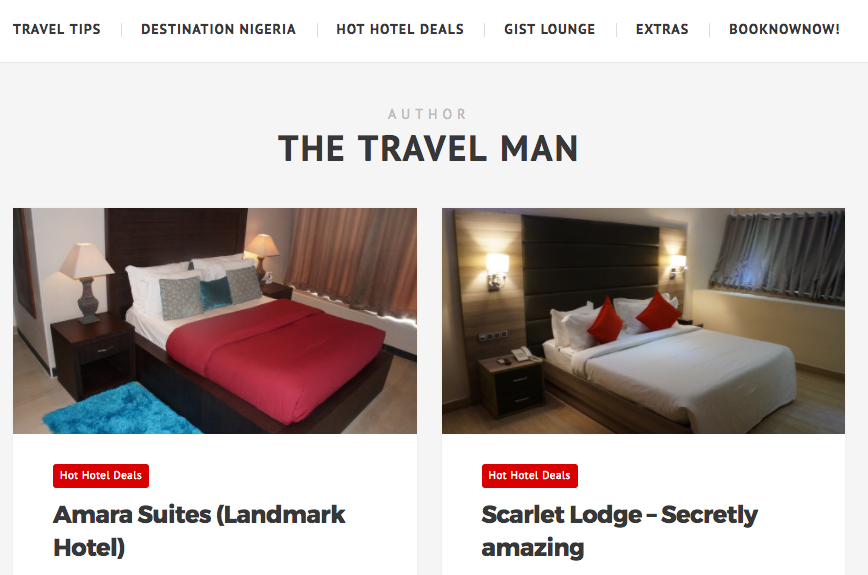Click the word Hotel) in the Amara title

tap(89, 548)
